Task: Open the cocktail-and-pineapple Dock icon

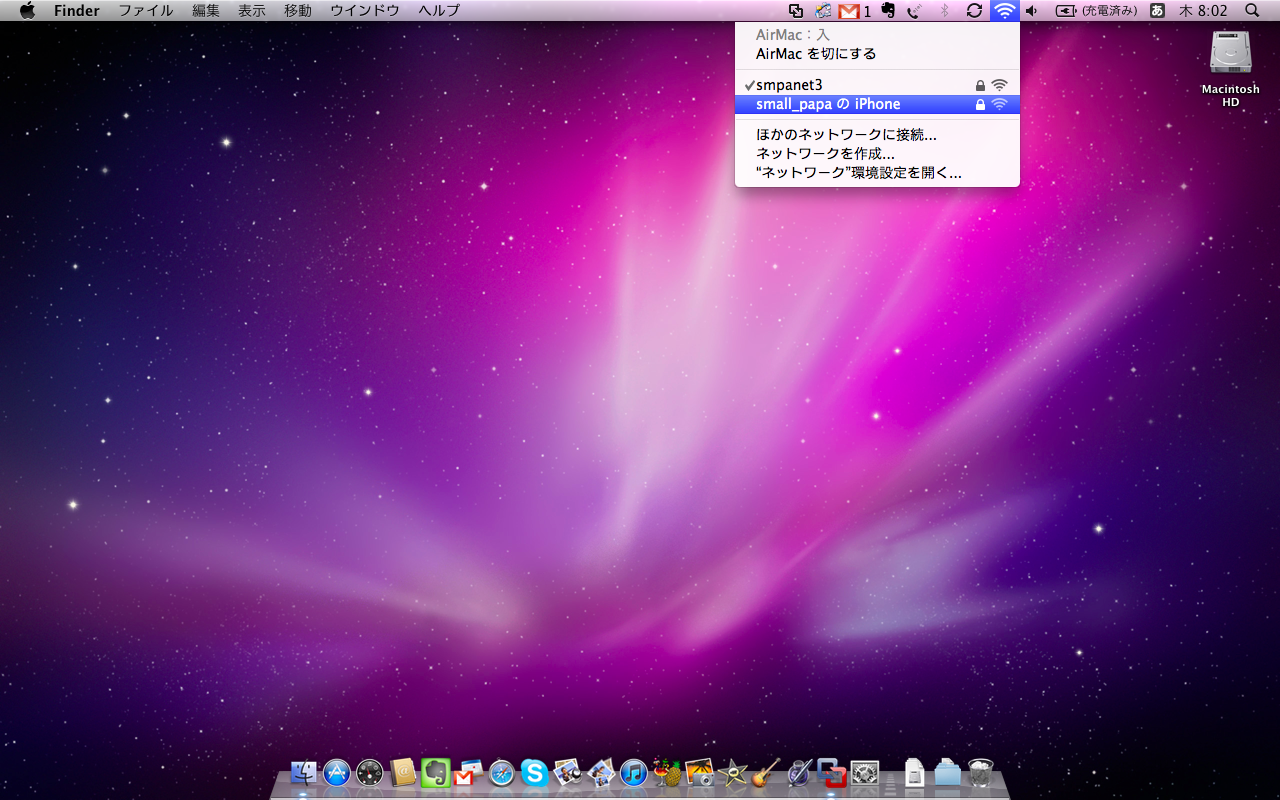Action: [666, 772]
